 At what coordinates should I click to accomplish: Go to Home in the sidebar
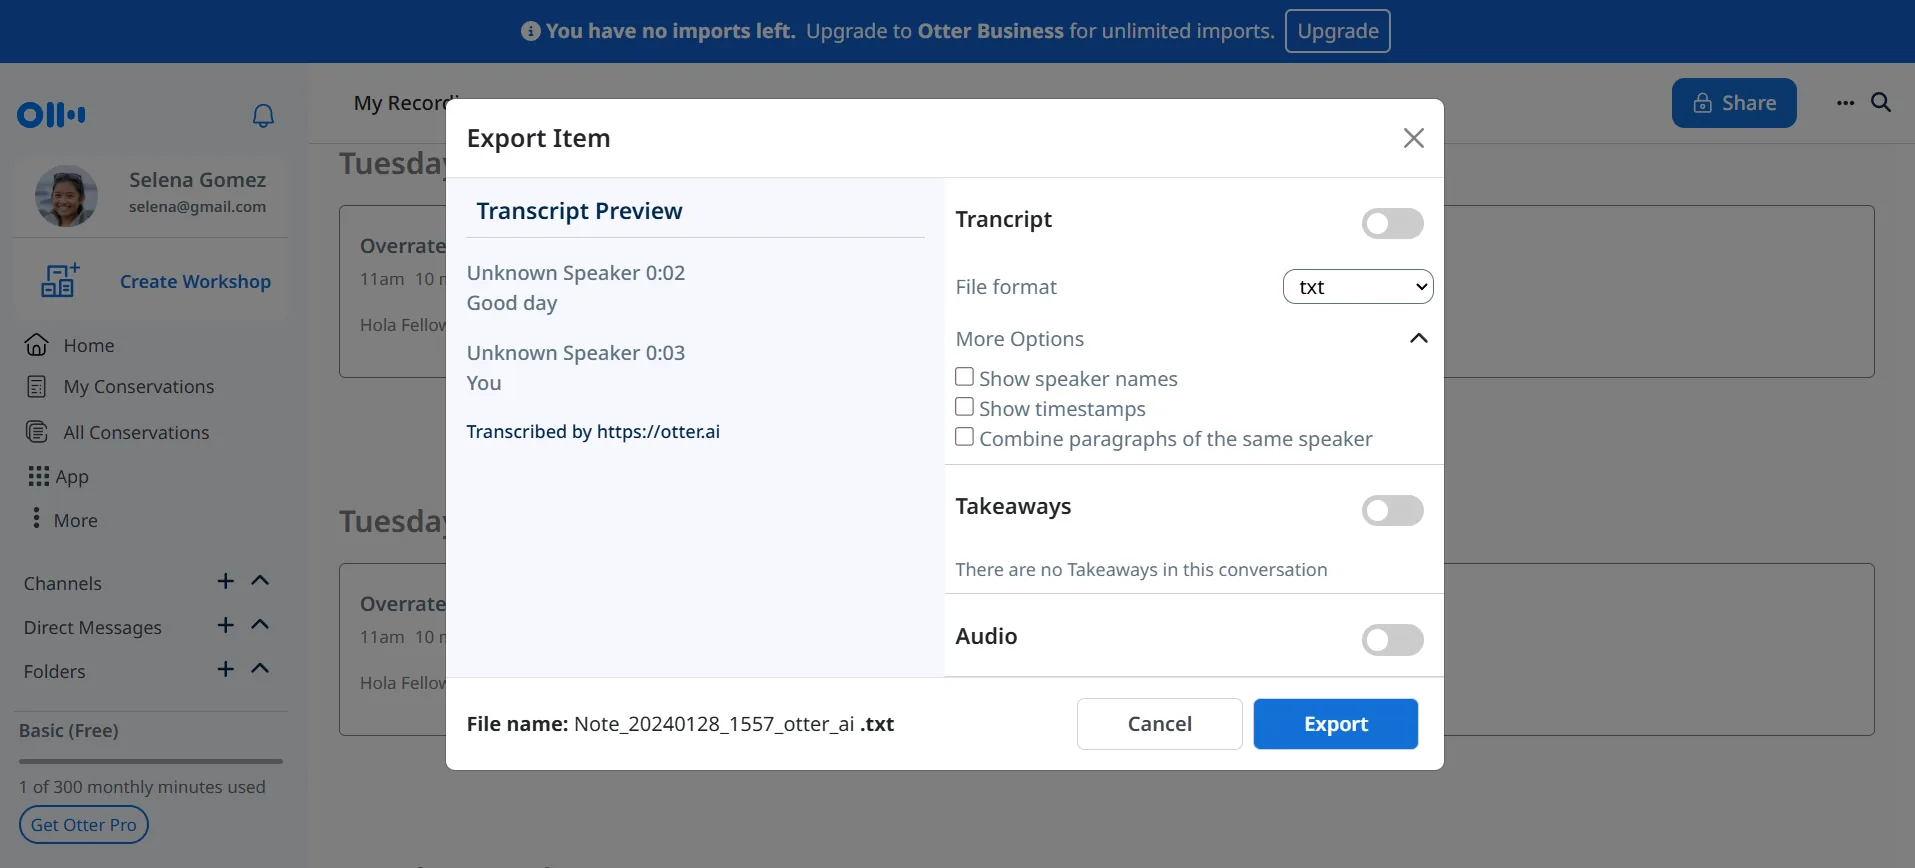point(88,345)
